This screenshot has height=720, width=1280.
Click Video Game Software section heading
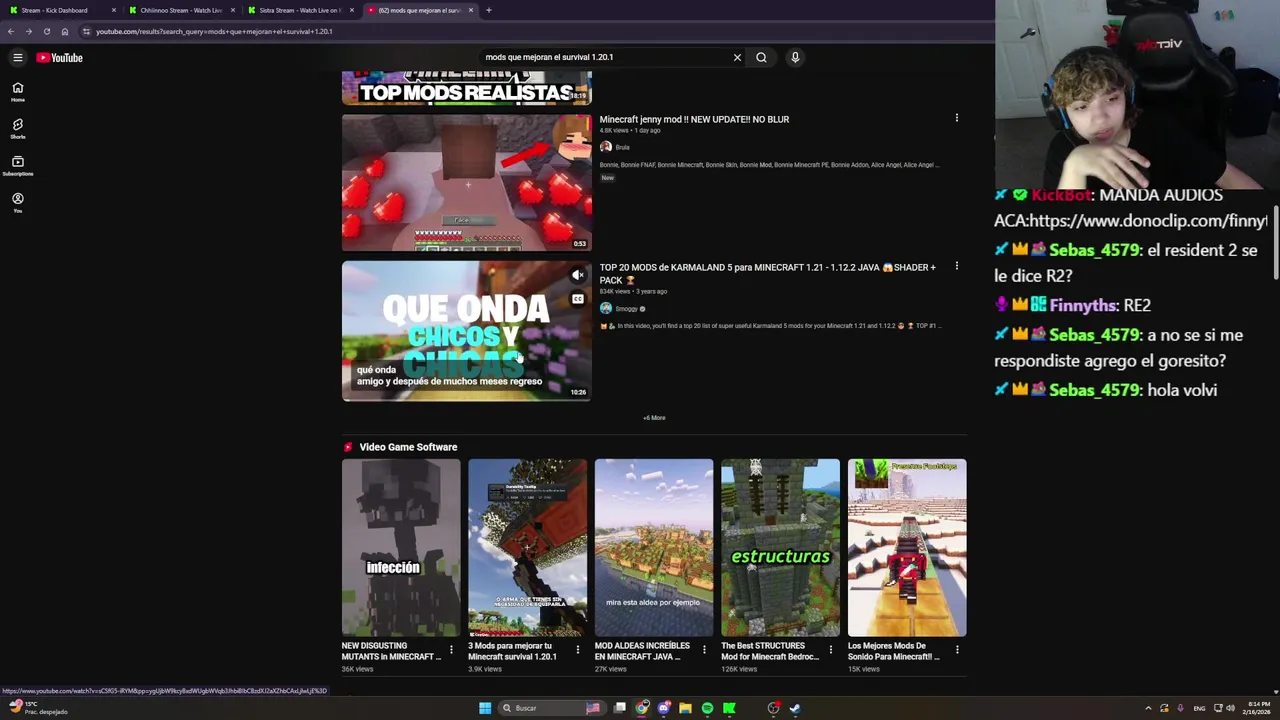[x=408, y=447]
